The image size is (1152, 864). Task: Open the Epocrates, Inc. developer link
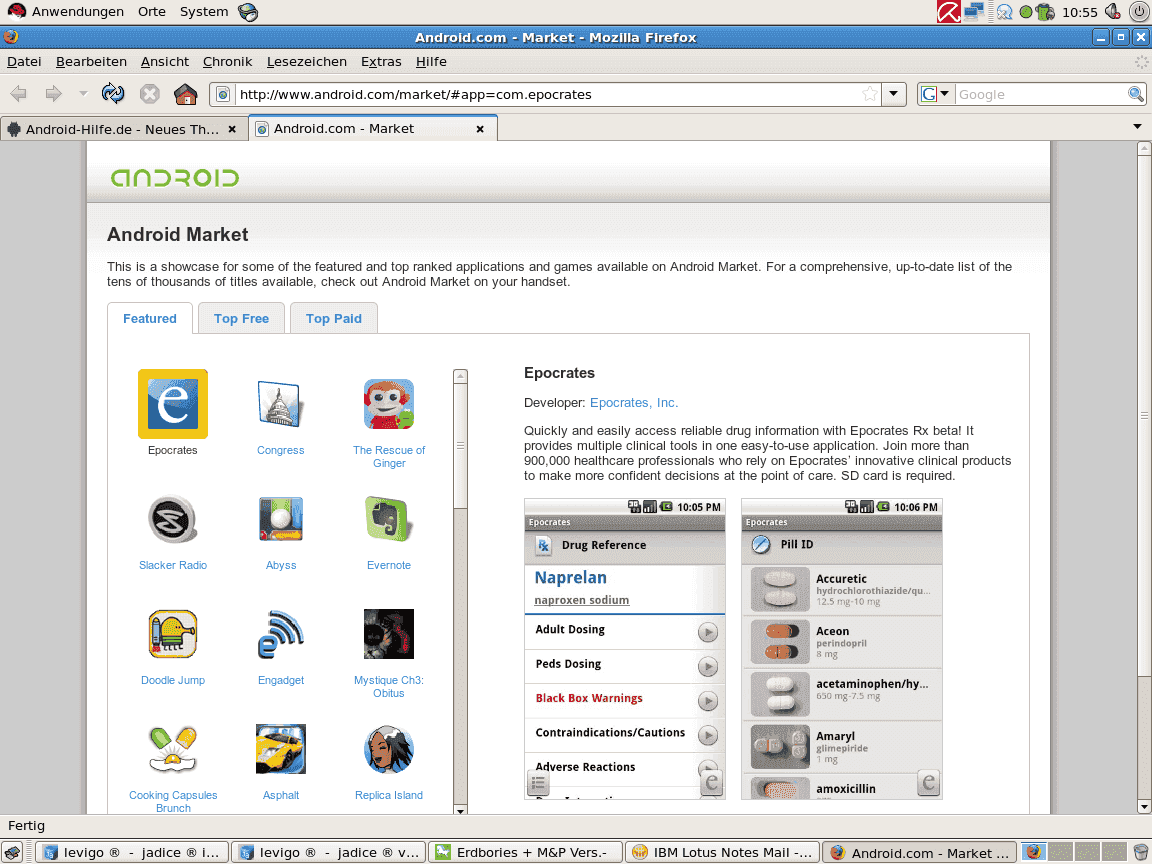[x=634, y=403]
